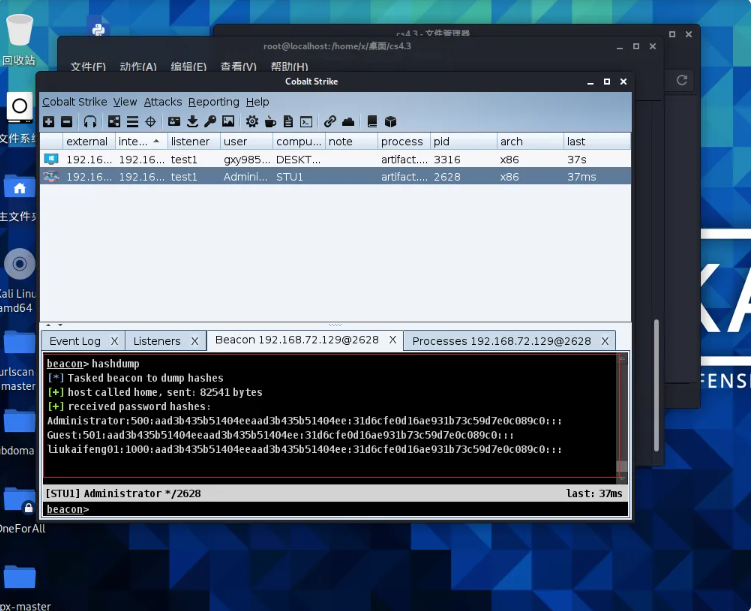This screenshot has height=611, width=753.
Task: Close the Processes tab
Action: [x=605, y=341]
